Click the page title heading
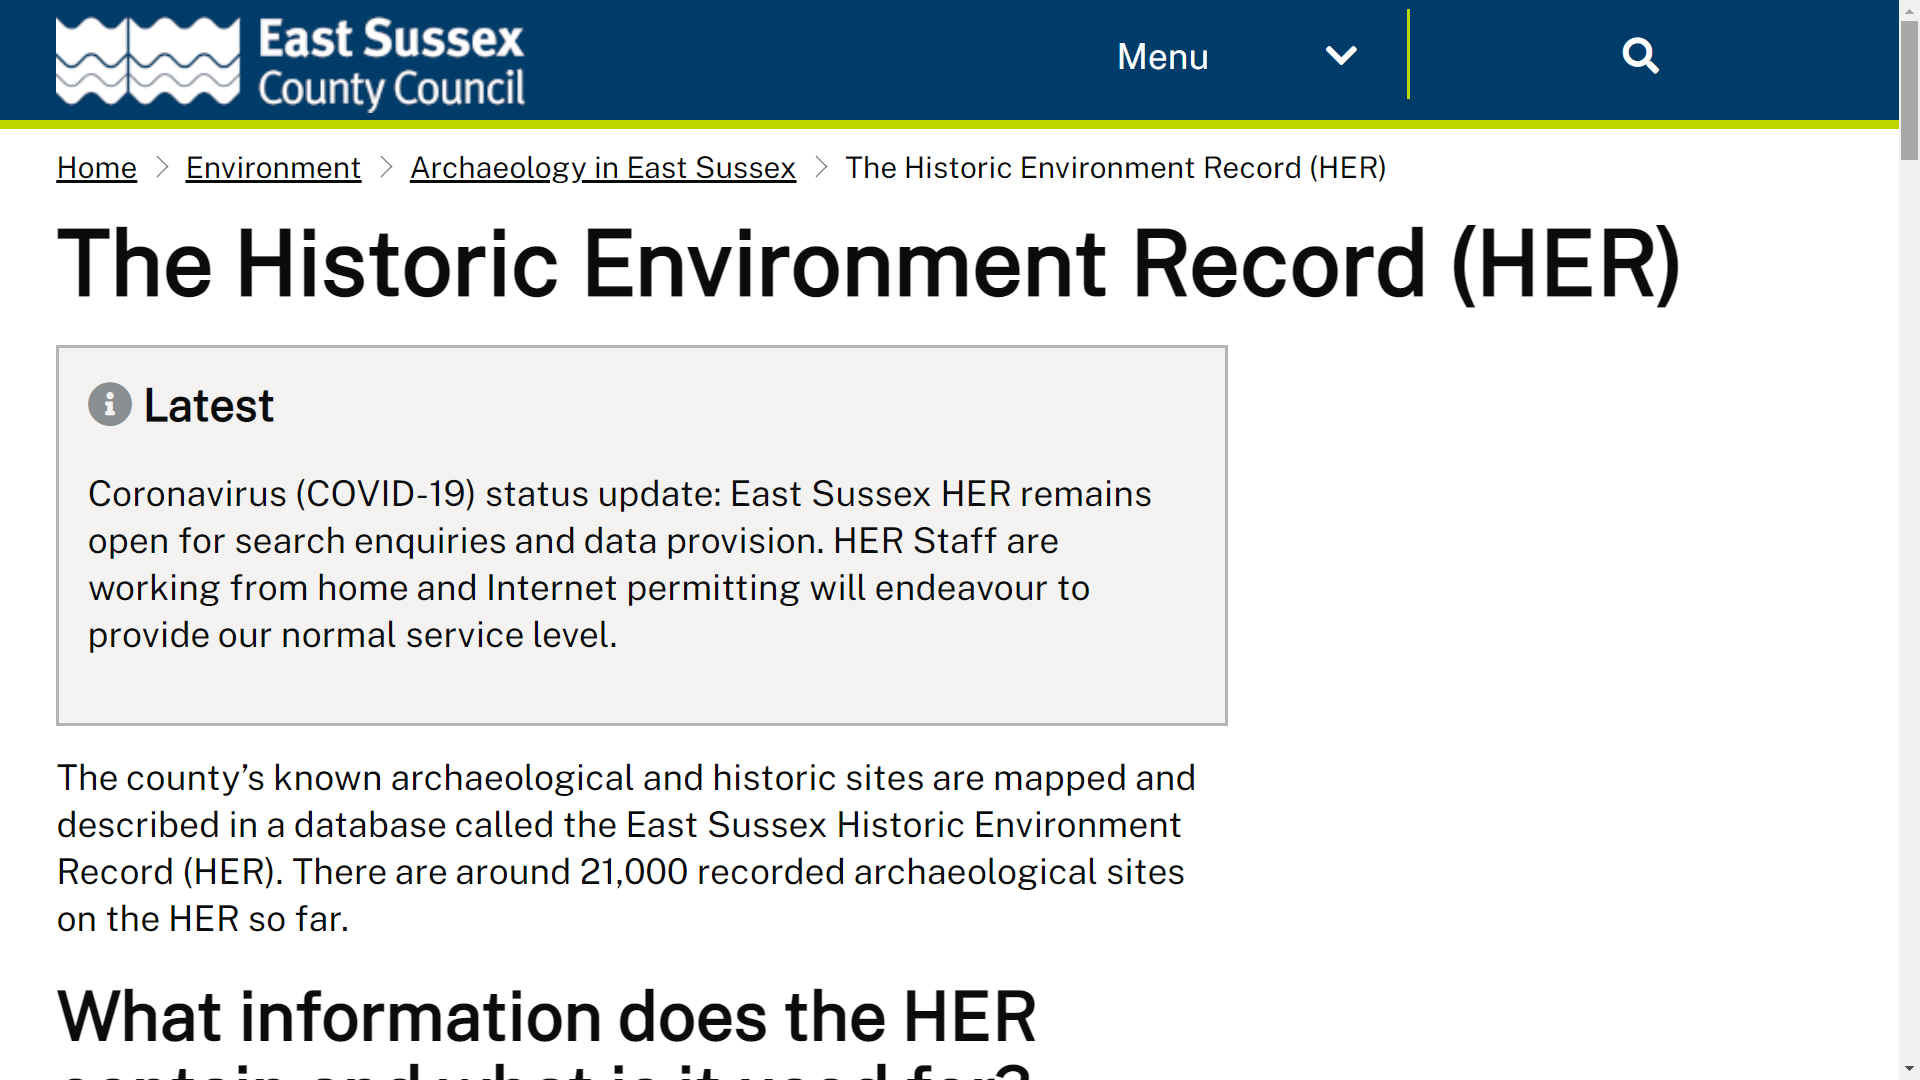 pyautogui.click(x=868, y=264)
